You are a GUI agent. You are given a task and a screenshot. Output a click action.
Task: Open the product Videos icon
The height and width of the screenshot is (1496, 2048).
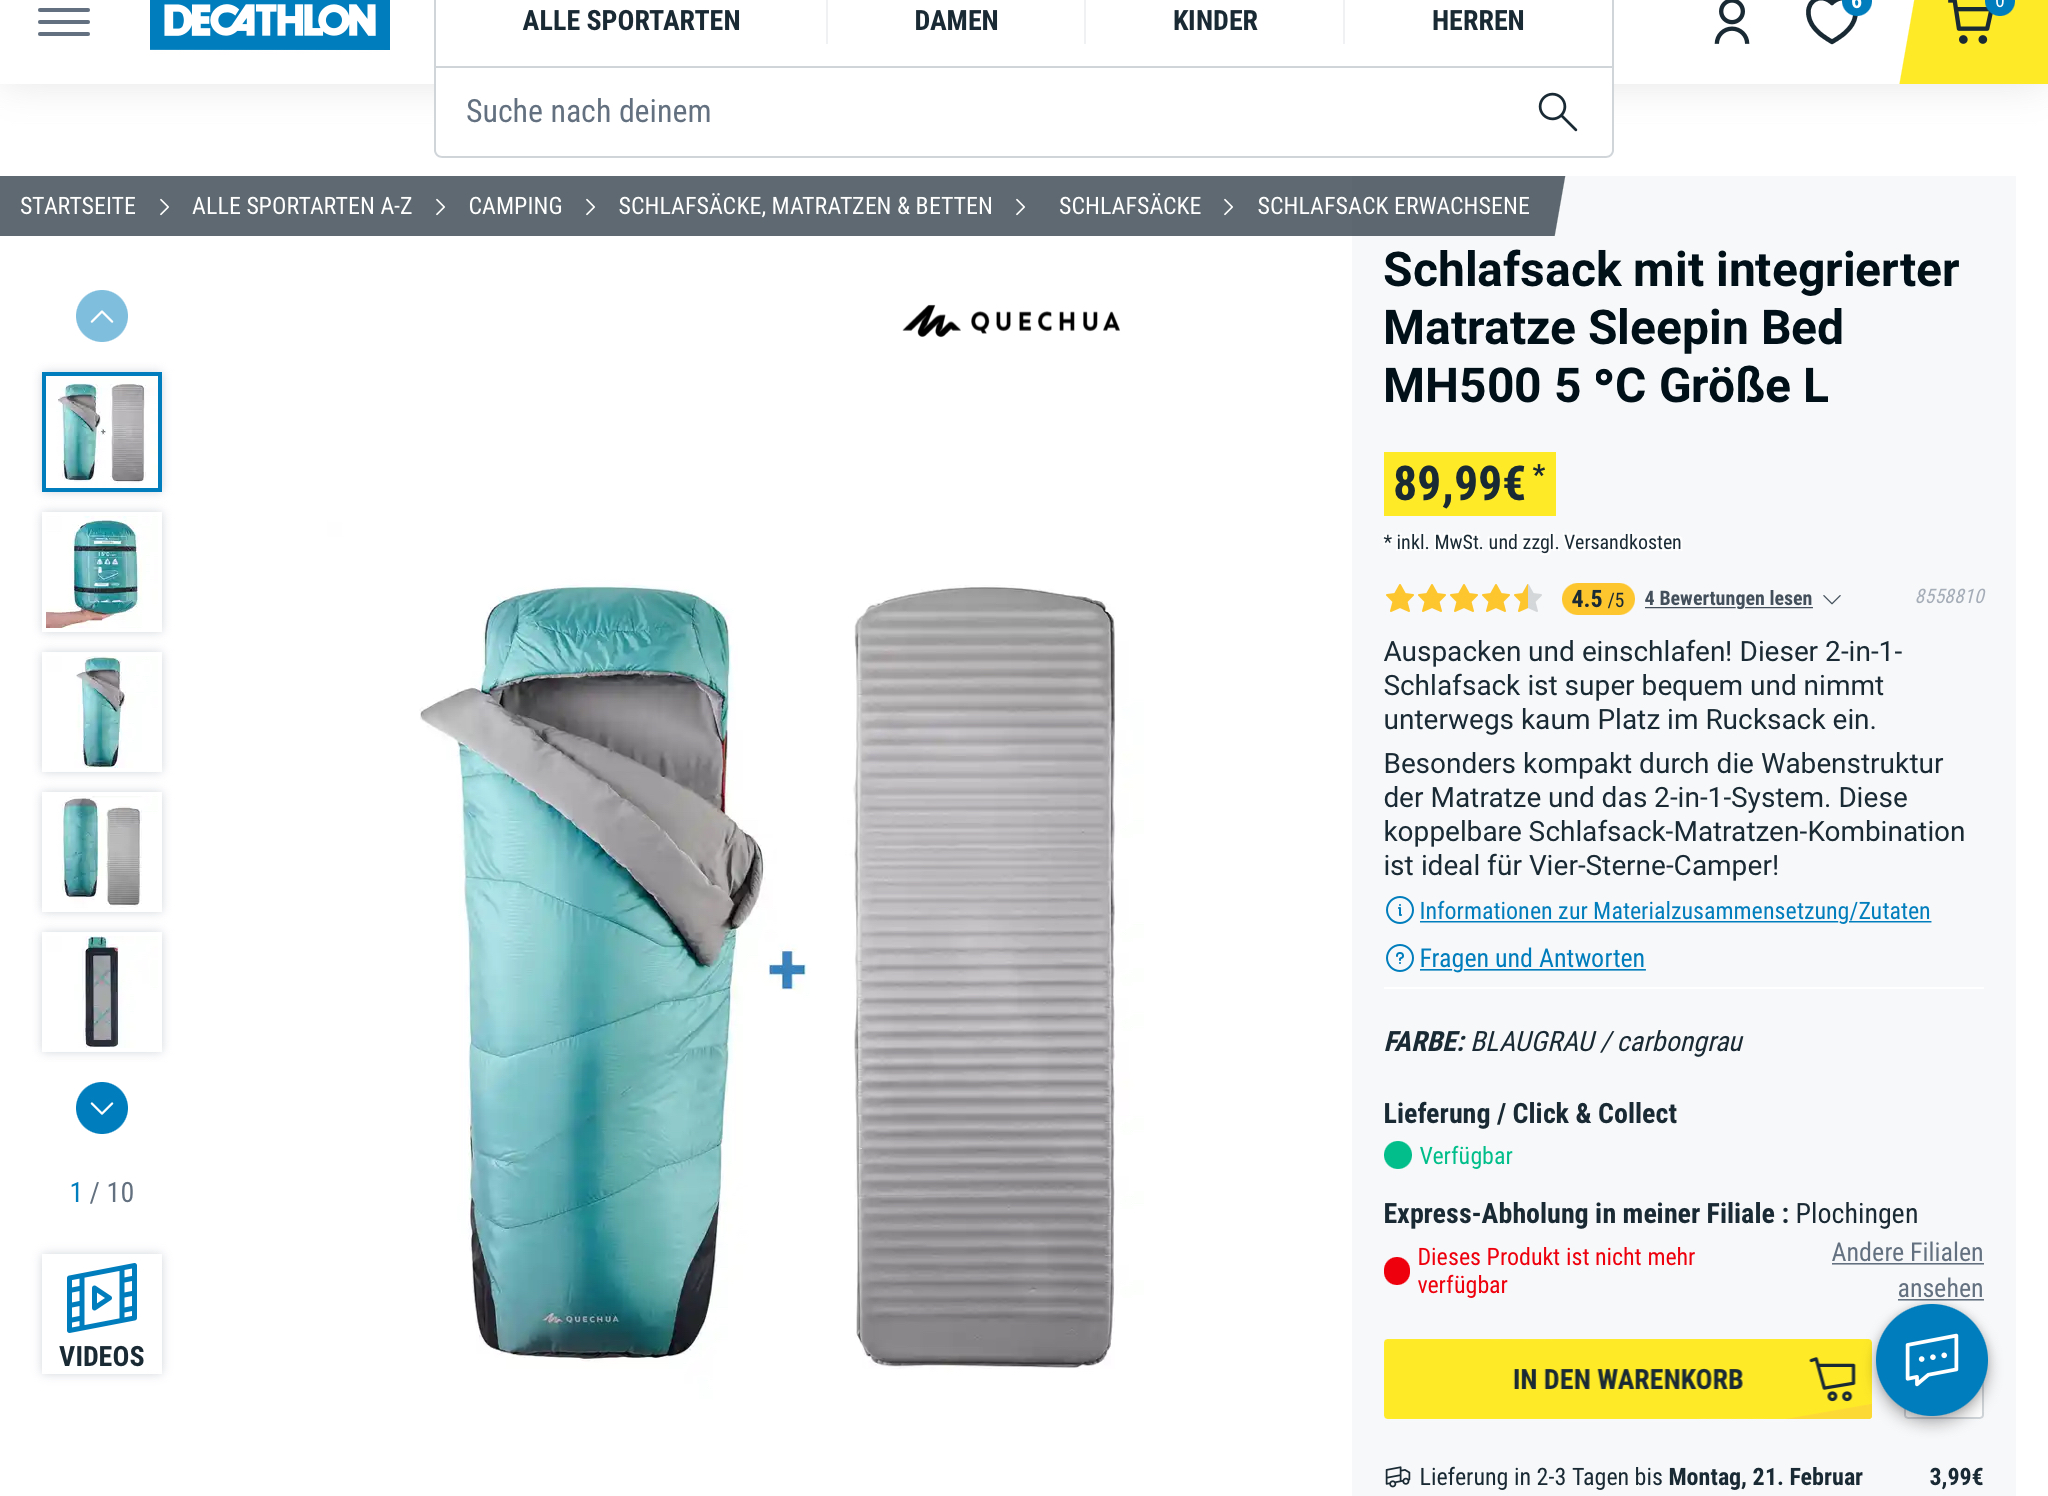102,1314
